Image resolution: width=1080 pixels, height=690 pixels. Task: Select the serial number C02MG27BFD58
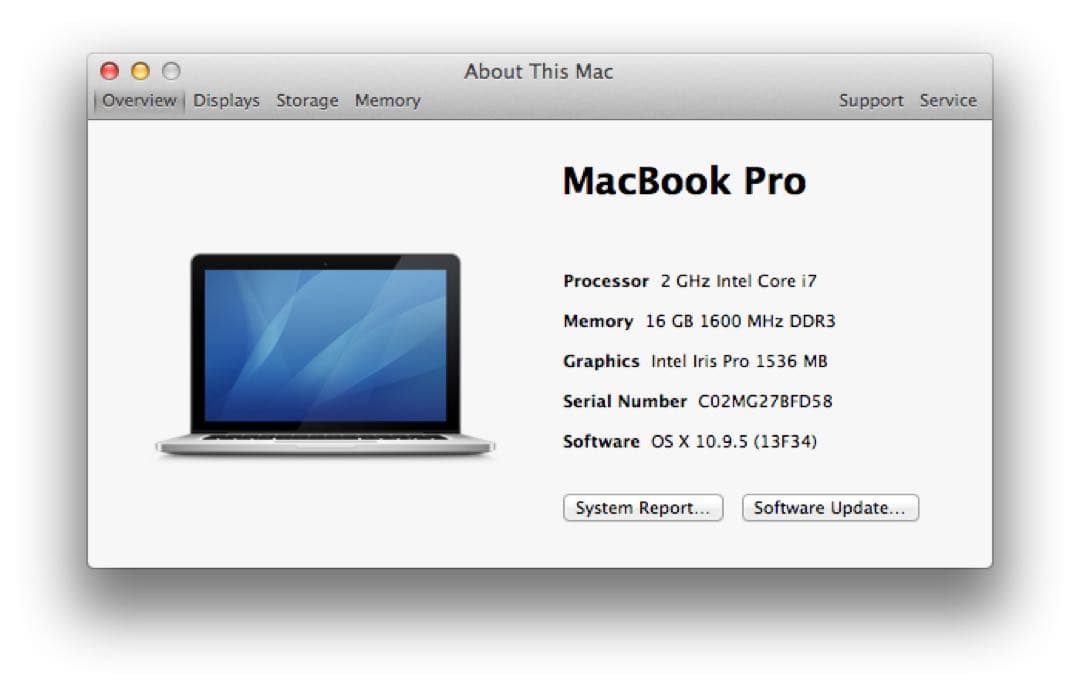tap(768, 401)
